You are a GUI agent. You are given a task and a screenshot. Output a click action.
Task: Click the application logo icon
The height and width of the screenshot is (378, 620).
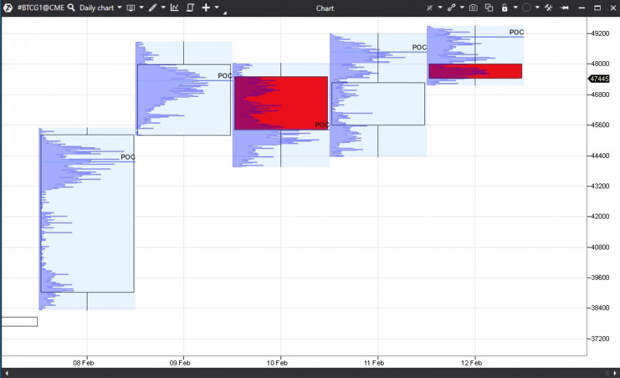8,8
